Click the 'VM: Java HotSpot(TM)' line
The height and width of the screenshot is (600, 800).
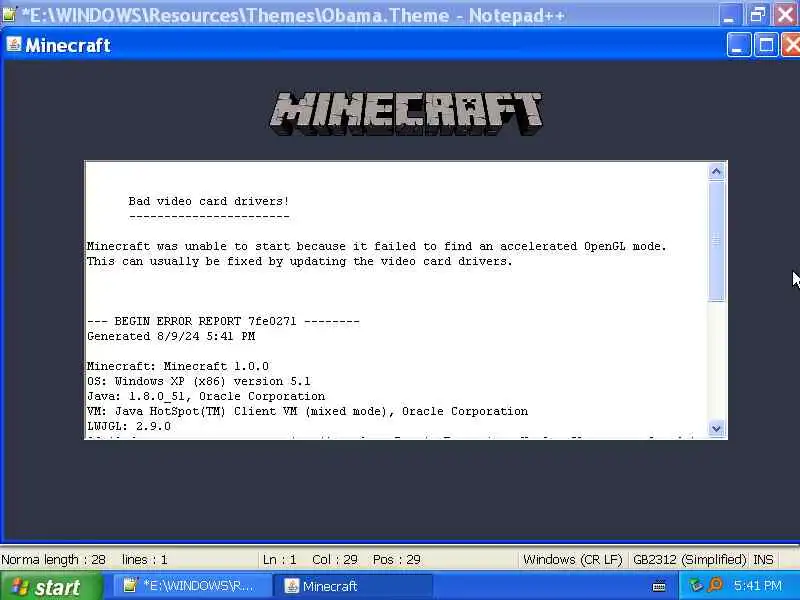pyautogui.click(x=308, y=411)
